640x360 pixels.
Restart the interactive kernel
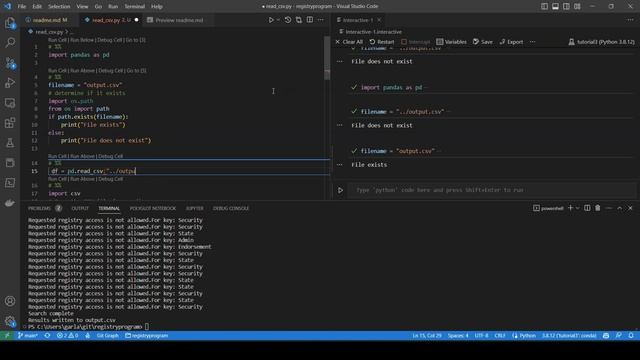click(x=382, y=42)
